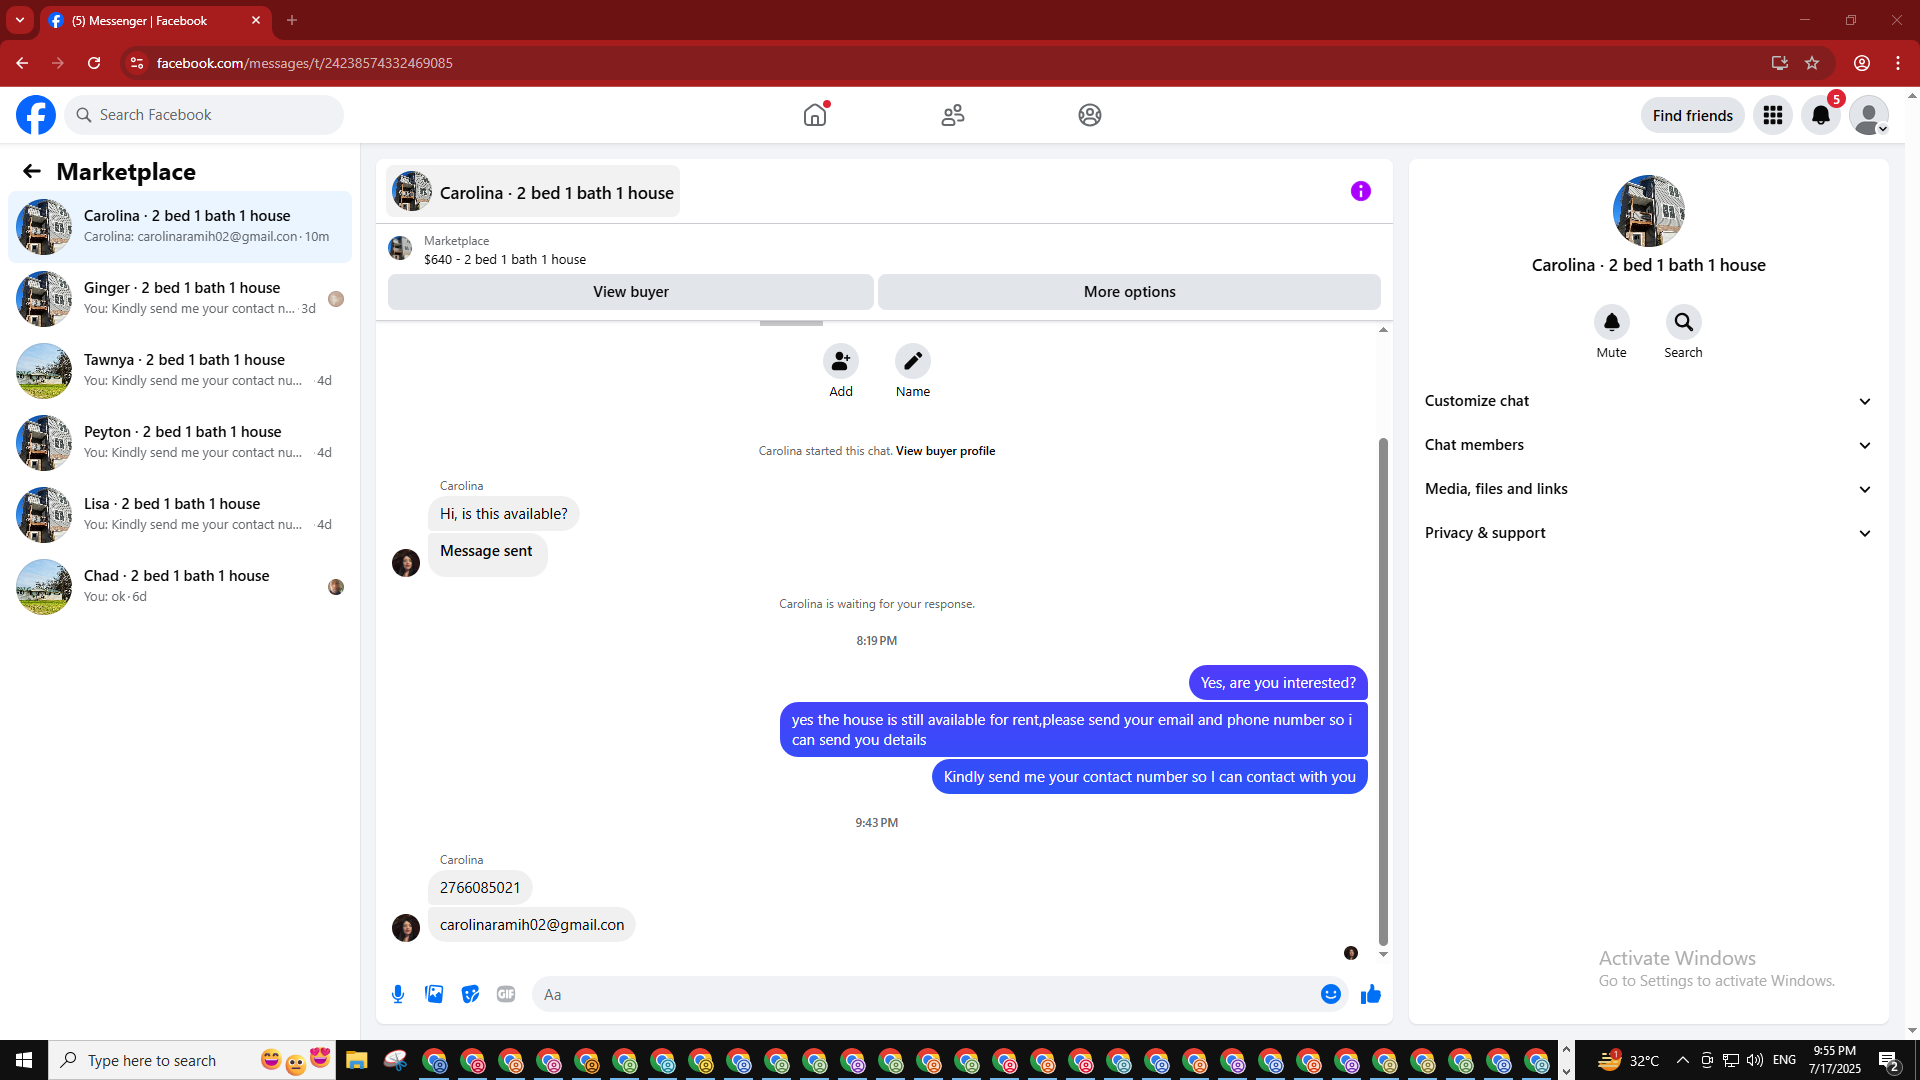Show hidden system tray icons
Viewport: 1920px width, 1080px height.
1683,1060
